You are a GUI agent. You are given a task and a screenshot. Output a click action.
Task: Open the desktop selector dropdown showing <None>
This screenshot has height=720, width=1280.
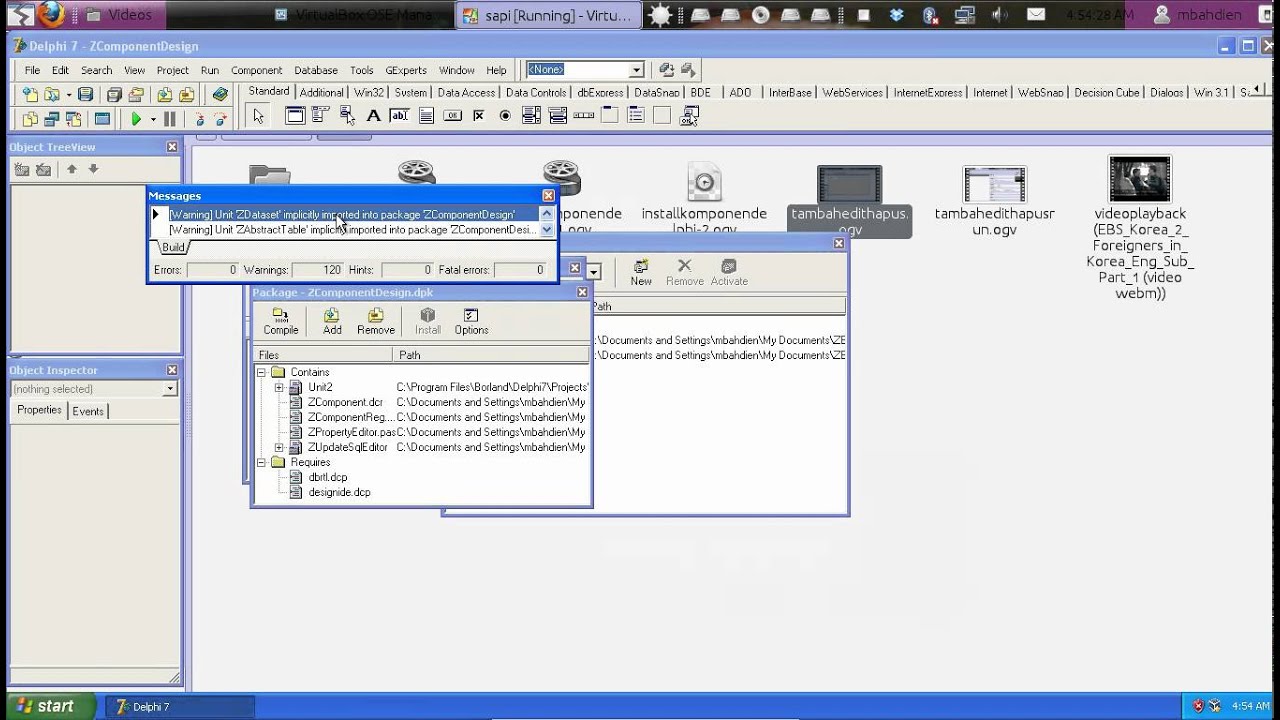(x=636, y=70)
